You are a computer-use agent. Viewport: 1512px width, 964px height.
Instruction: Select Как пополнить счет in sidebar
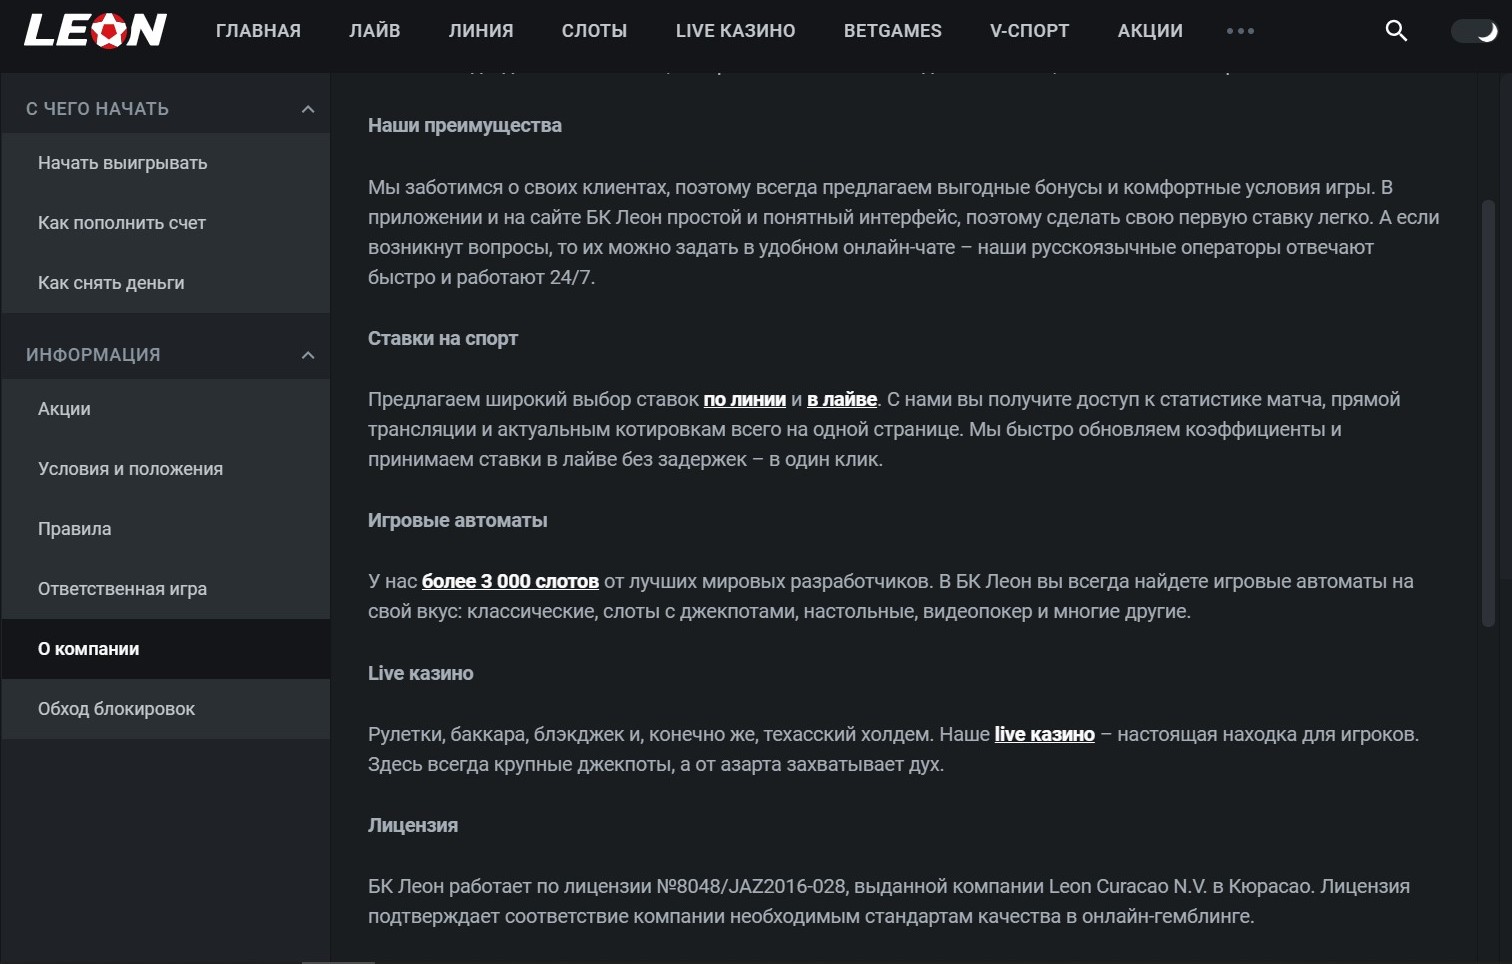tap(166, 223)
